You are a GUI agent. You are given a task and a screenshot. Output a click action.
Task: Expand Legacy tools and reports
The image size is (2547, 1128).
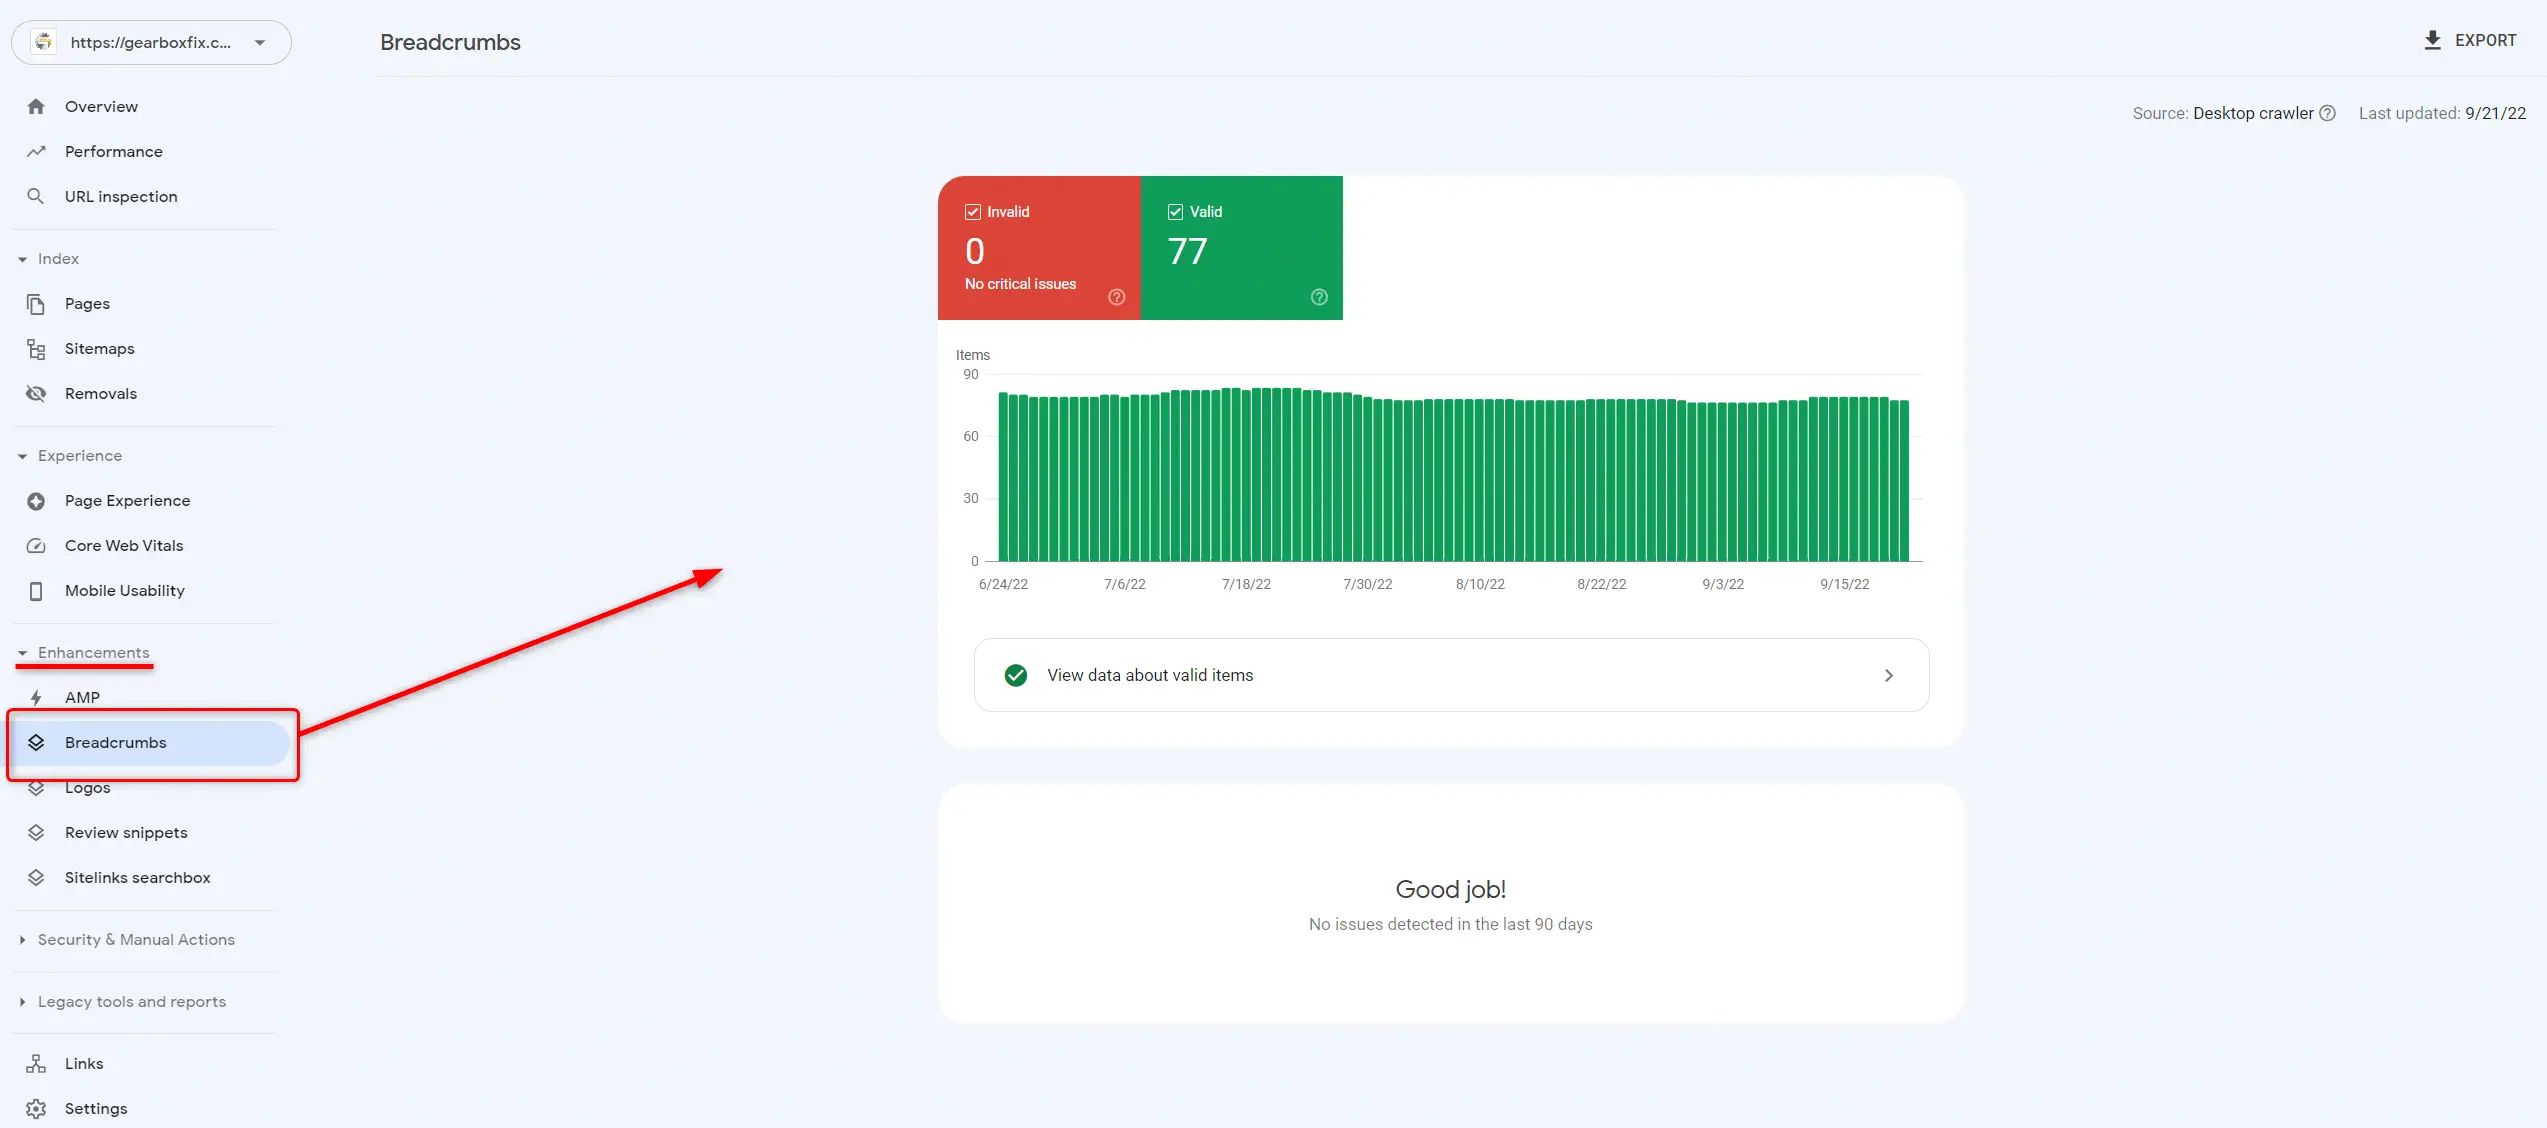[x=22, y=1002]
